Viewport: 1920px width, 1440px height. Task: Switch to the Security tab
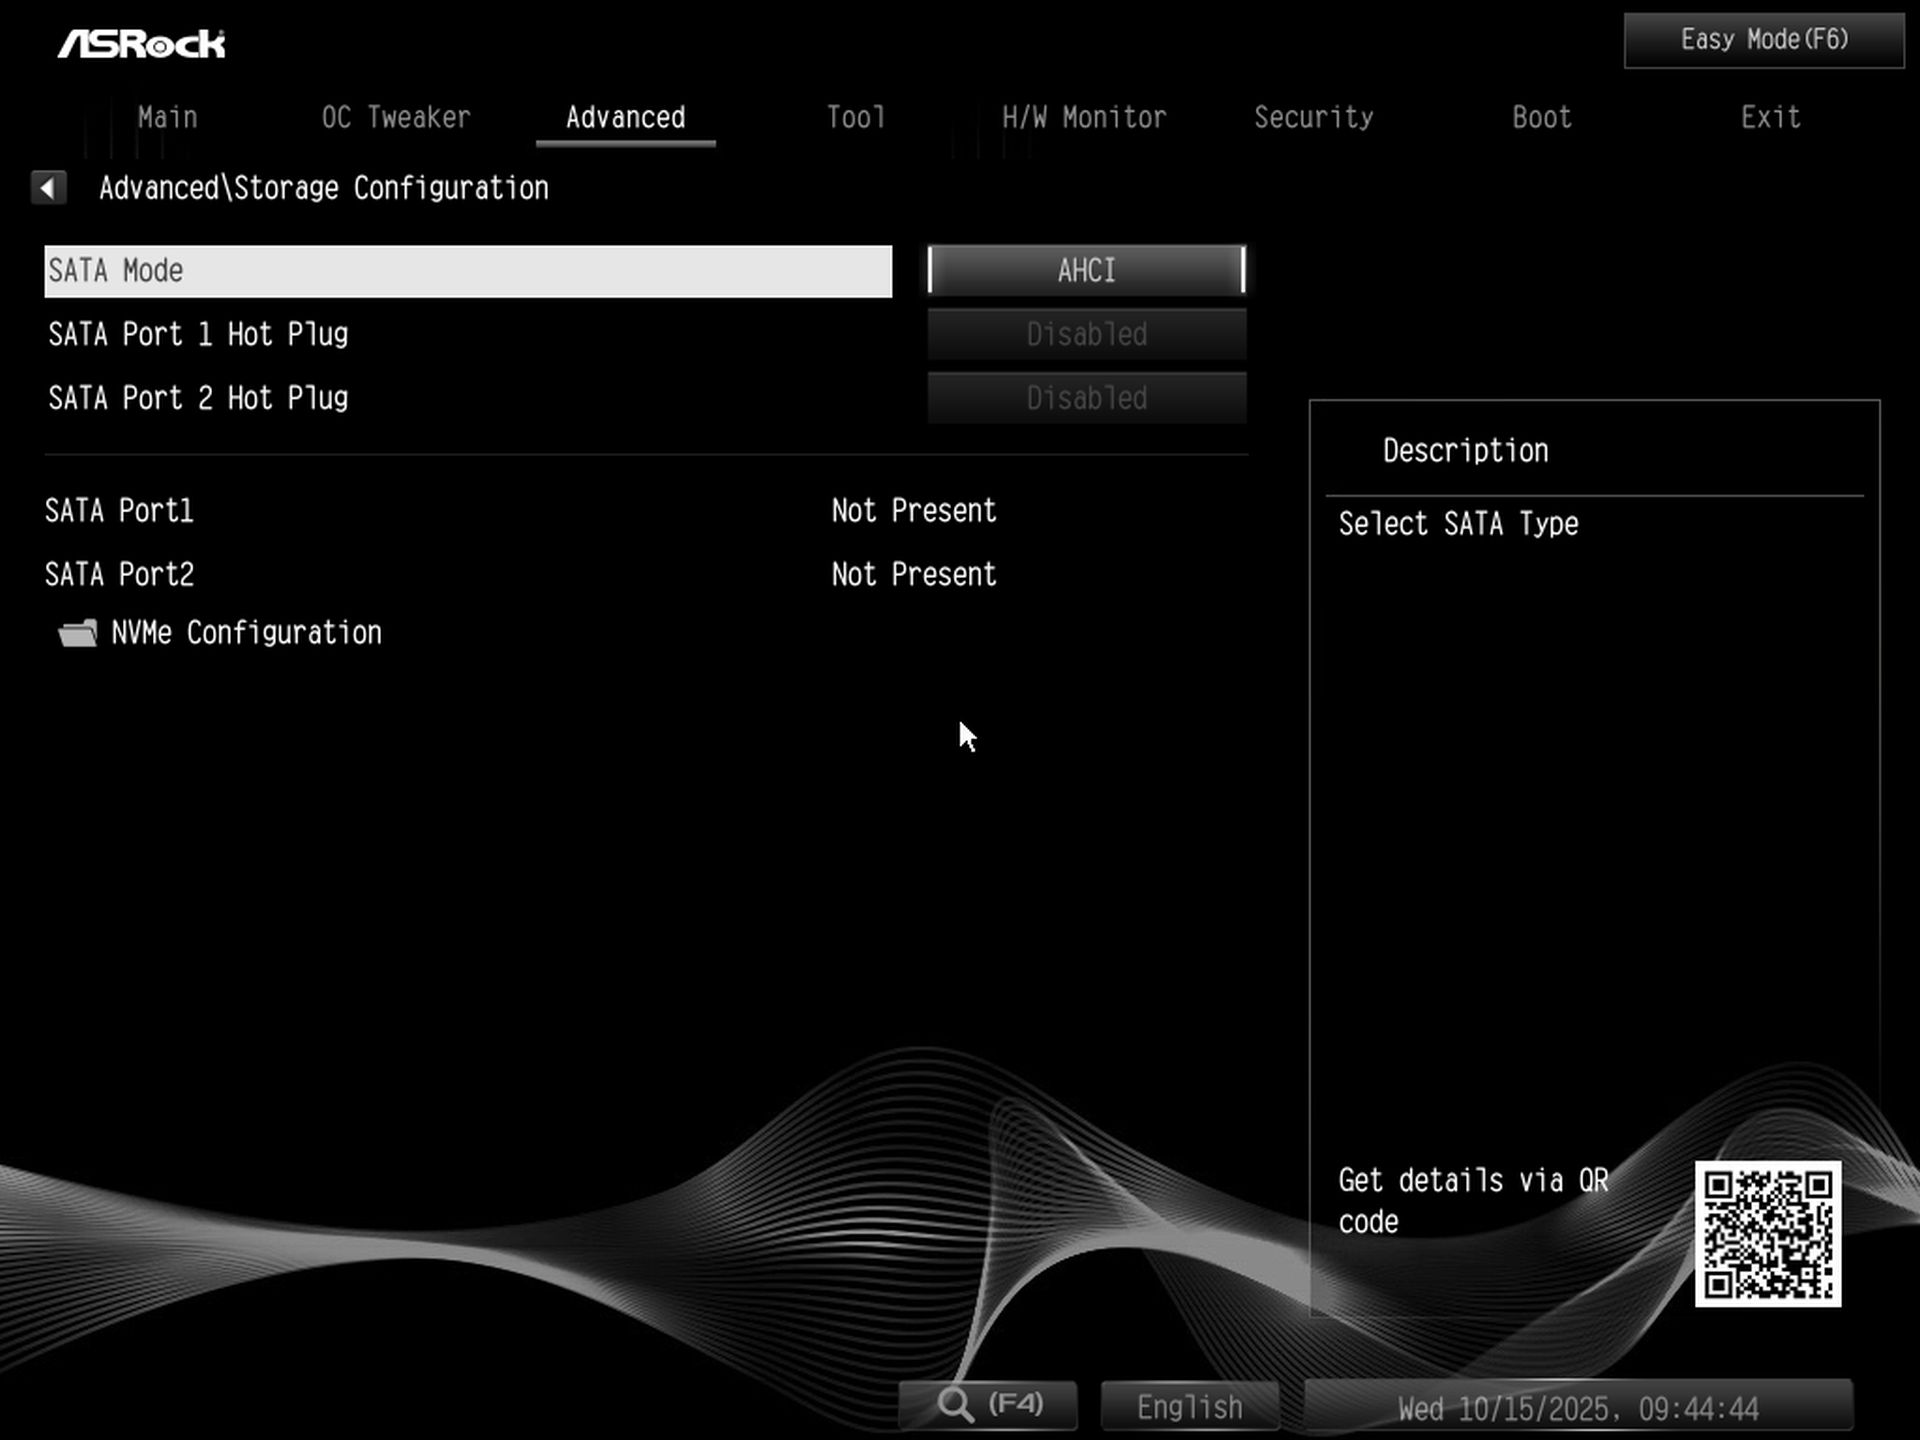1313,118
